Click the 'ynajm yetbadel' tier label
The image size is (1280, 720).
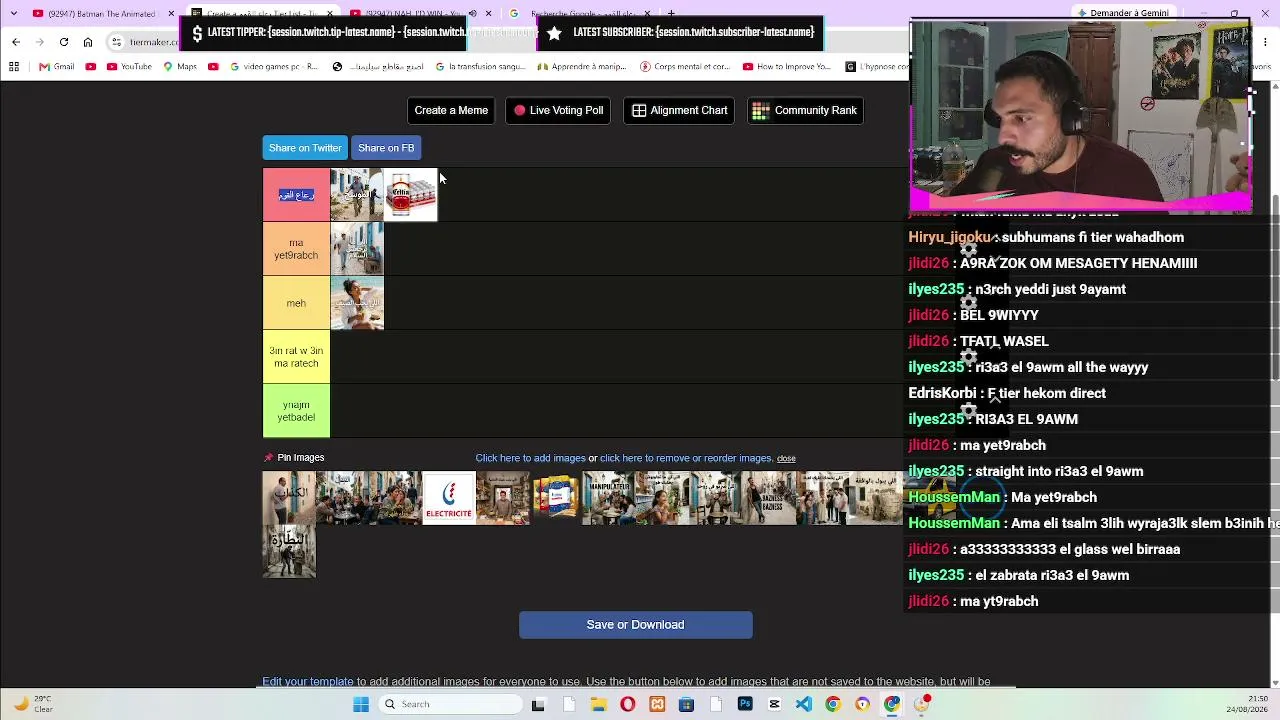(296, 411)
